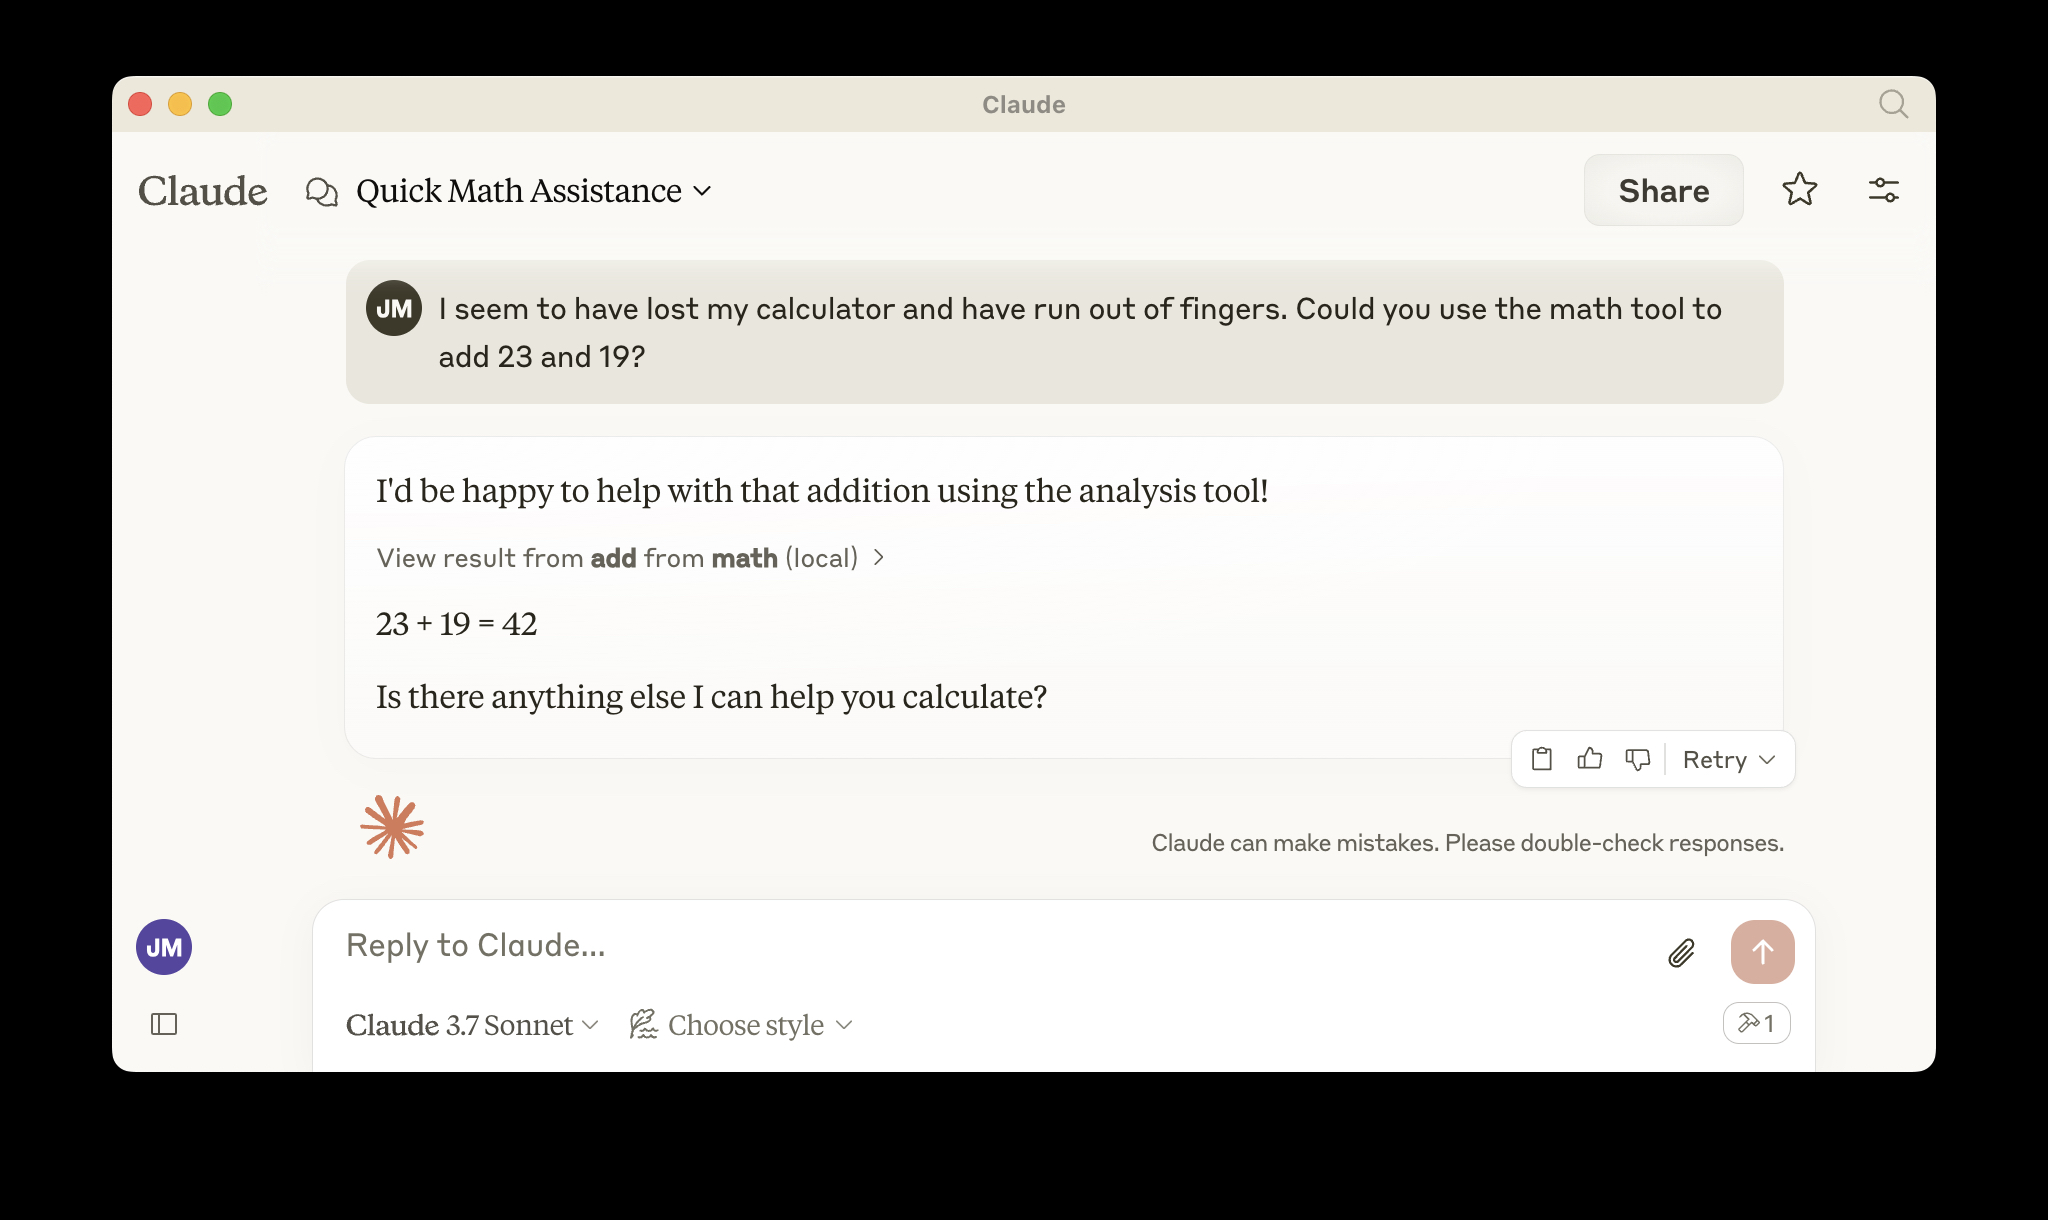Click the JM user avatar
2048x1220 pixels.
pos(163,947)
